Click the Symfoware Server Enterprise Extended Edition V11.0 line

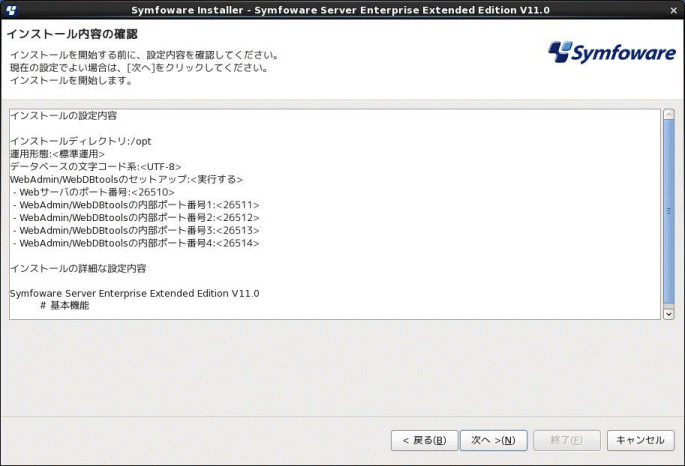(x=135, y=293)
